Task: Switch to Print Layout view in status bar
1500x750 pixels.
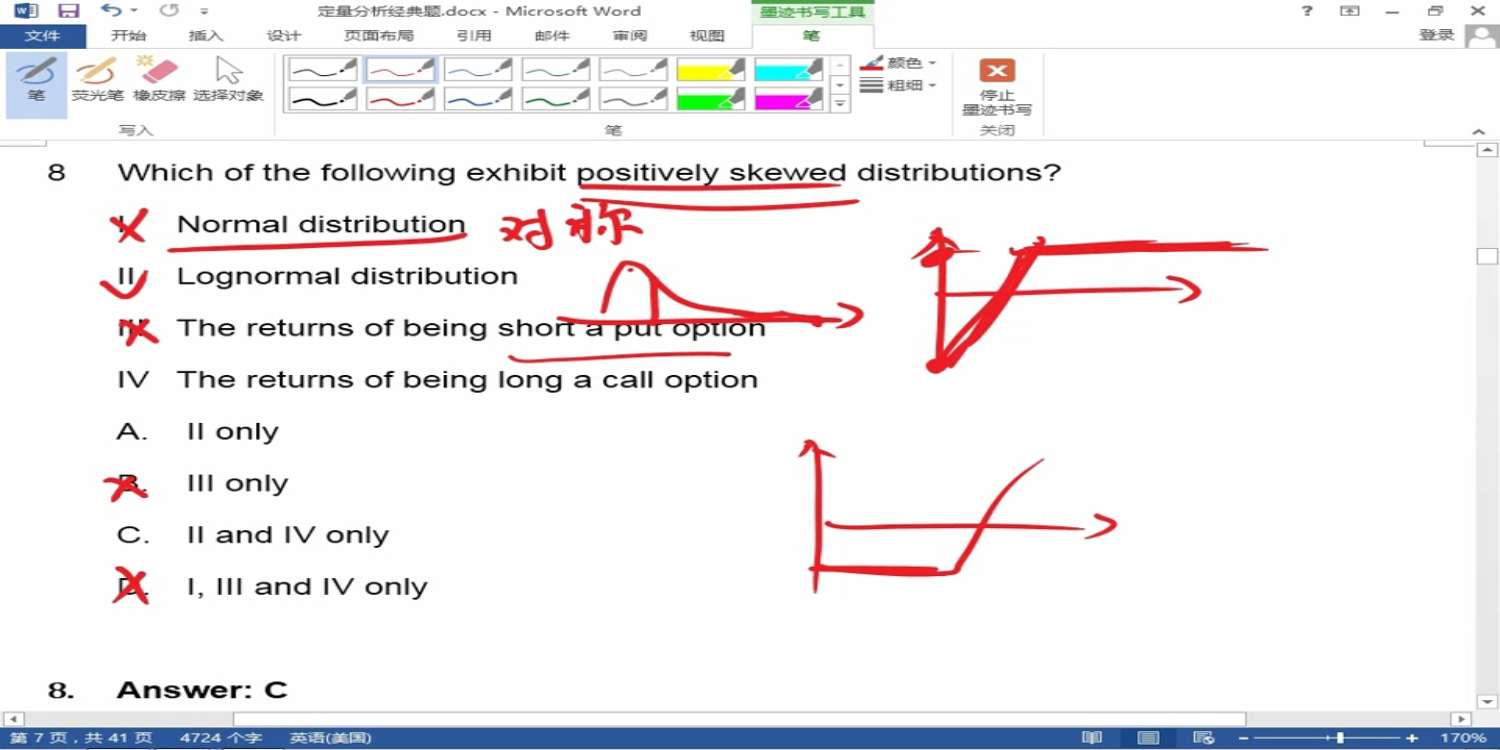Action: click(x=1148, y=738)
